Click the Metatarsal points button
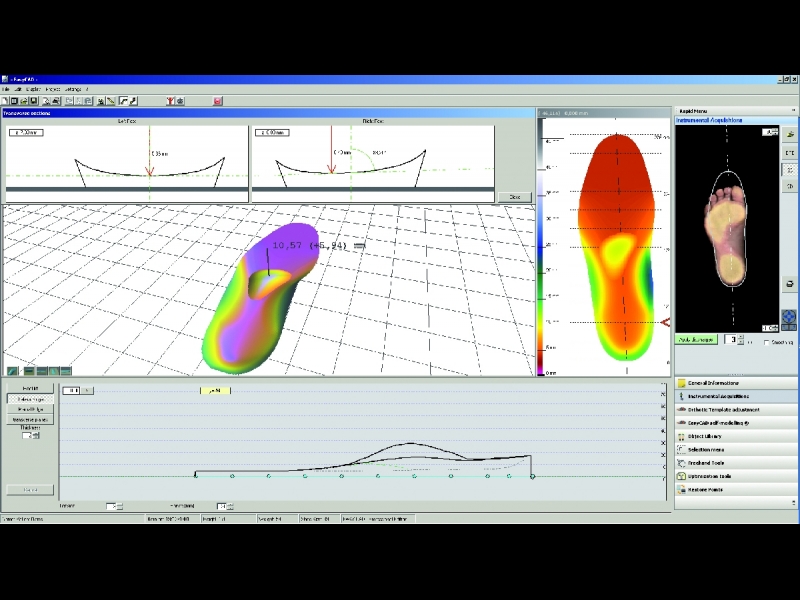The image size is (800, 600). click(x=30, y=419)
